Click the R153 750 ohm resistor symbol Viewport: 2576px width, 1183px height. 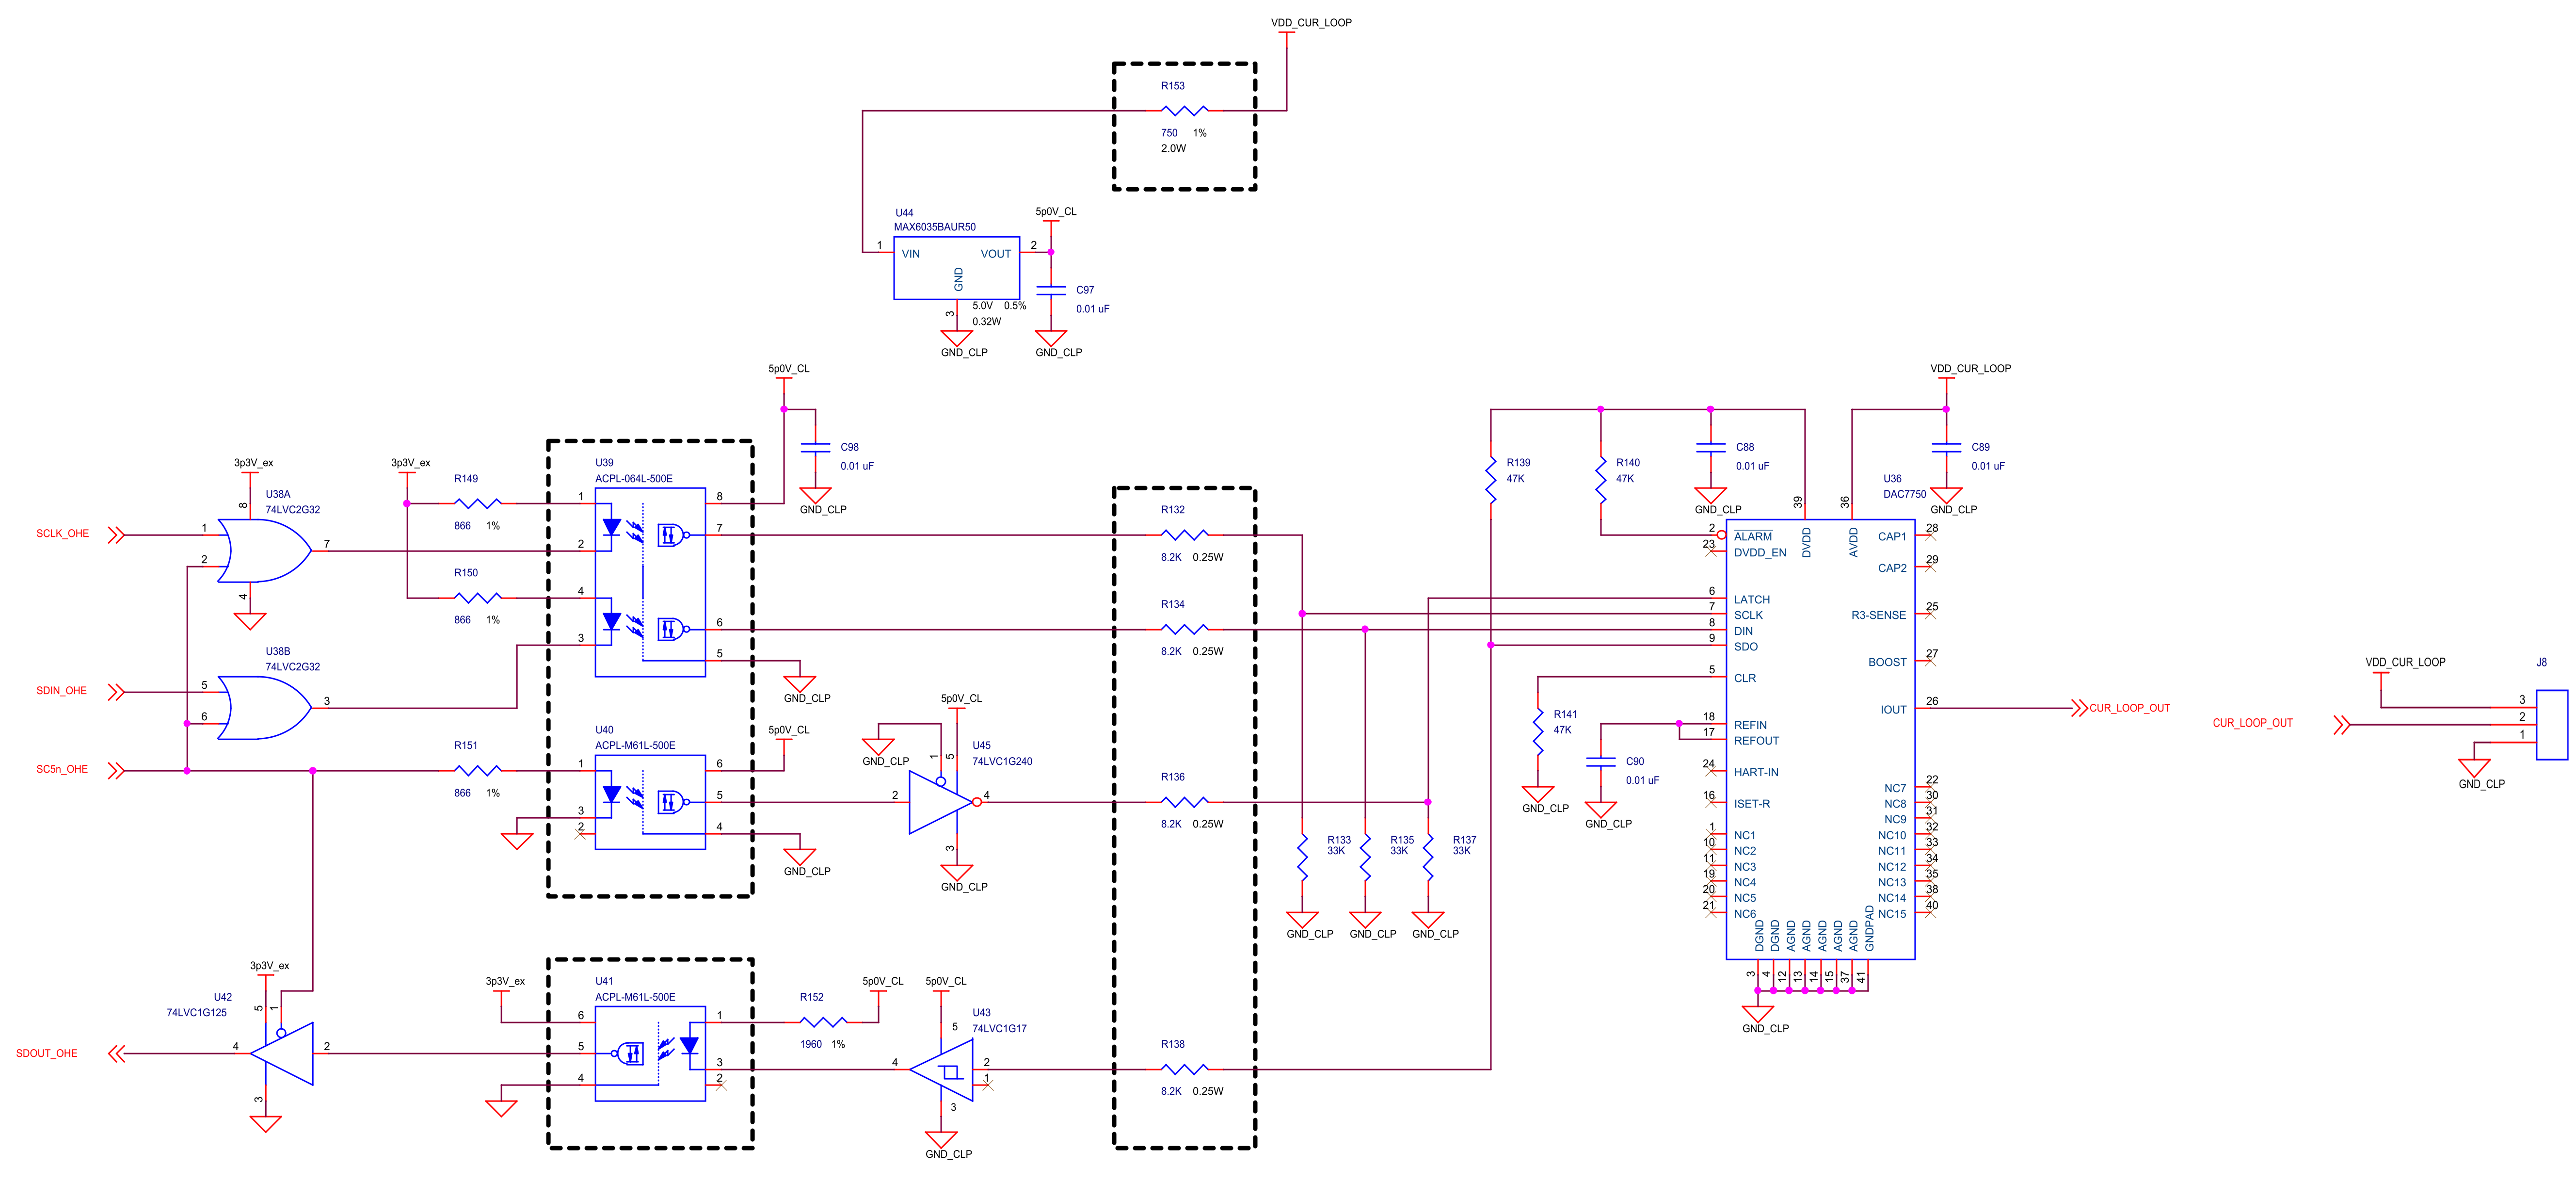[1185, 110]
